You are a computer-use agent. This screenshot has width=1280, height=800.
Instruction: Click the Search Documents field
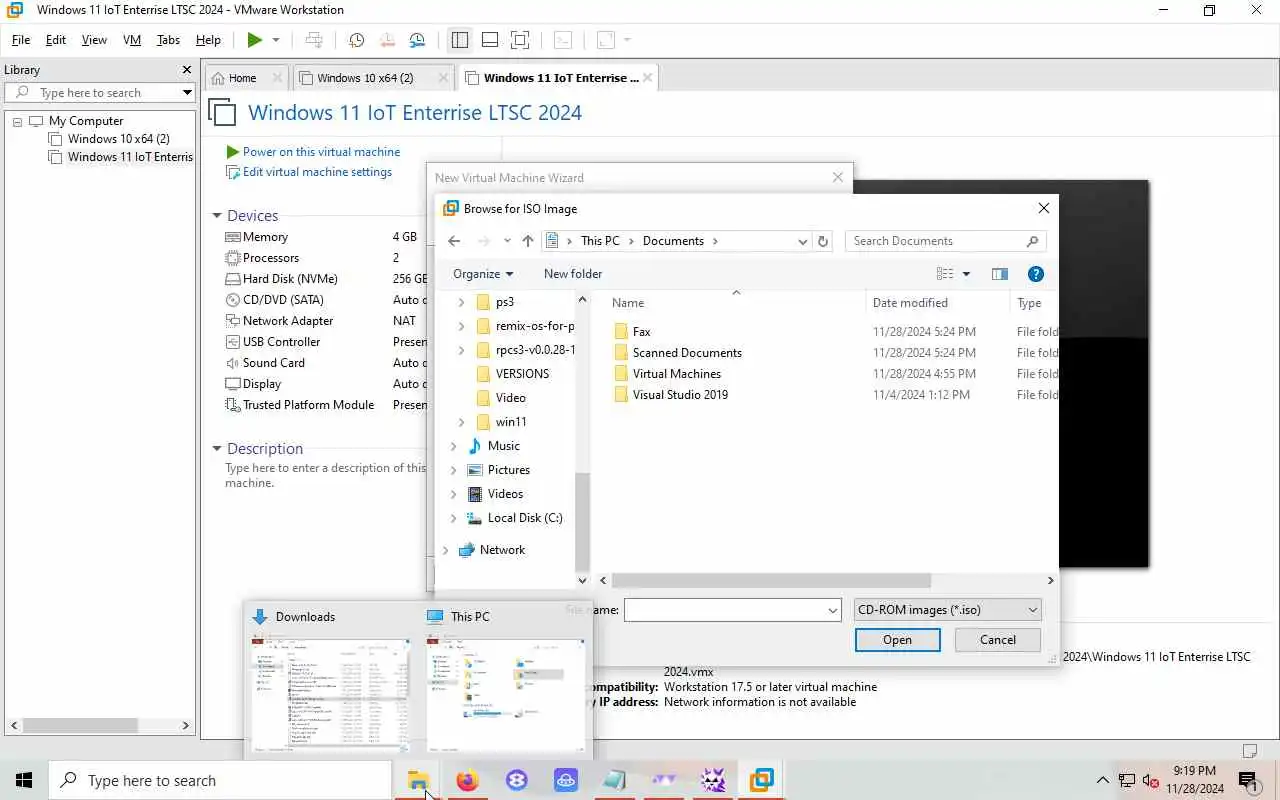946,241
